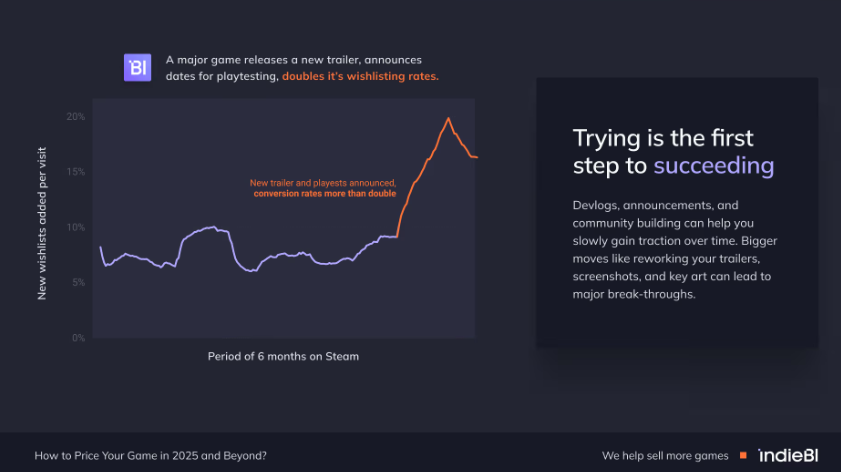Select the 0% y-axis label
The image size is (841, 472).
click(x=78, y=338)
